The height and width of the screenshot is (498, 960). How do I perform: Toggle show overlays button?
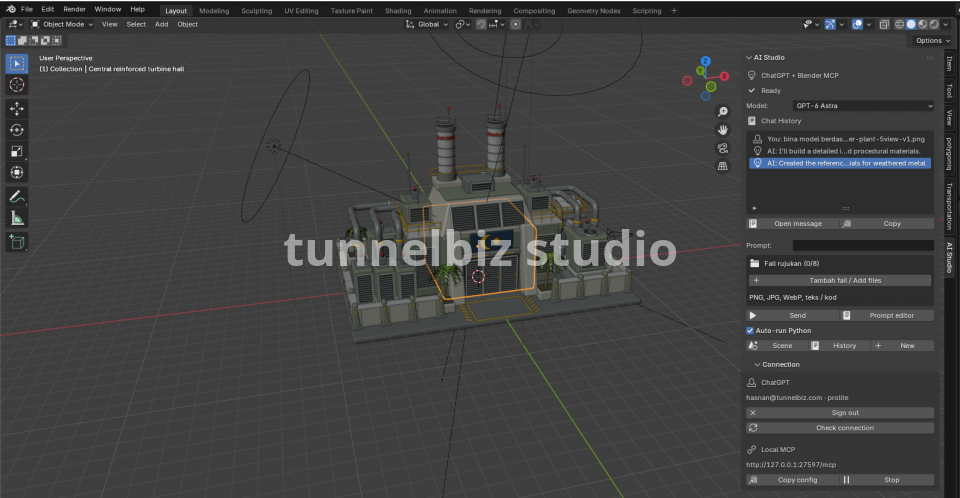click(x=857, y=25)
